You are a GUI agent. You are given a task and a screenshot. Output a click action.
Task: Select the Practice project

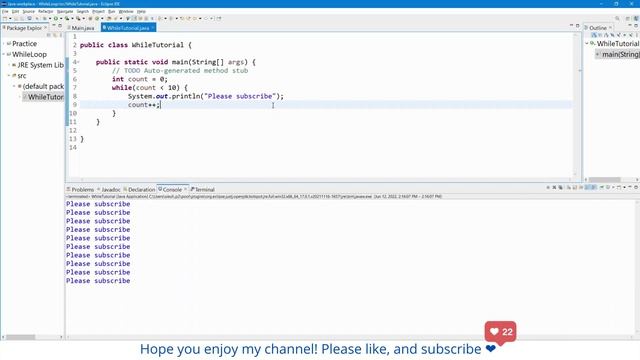24,43
